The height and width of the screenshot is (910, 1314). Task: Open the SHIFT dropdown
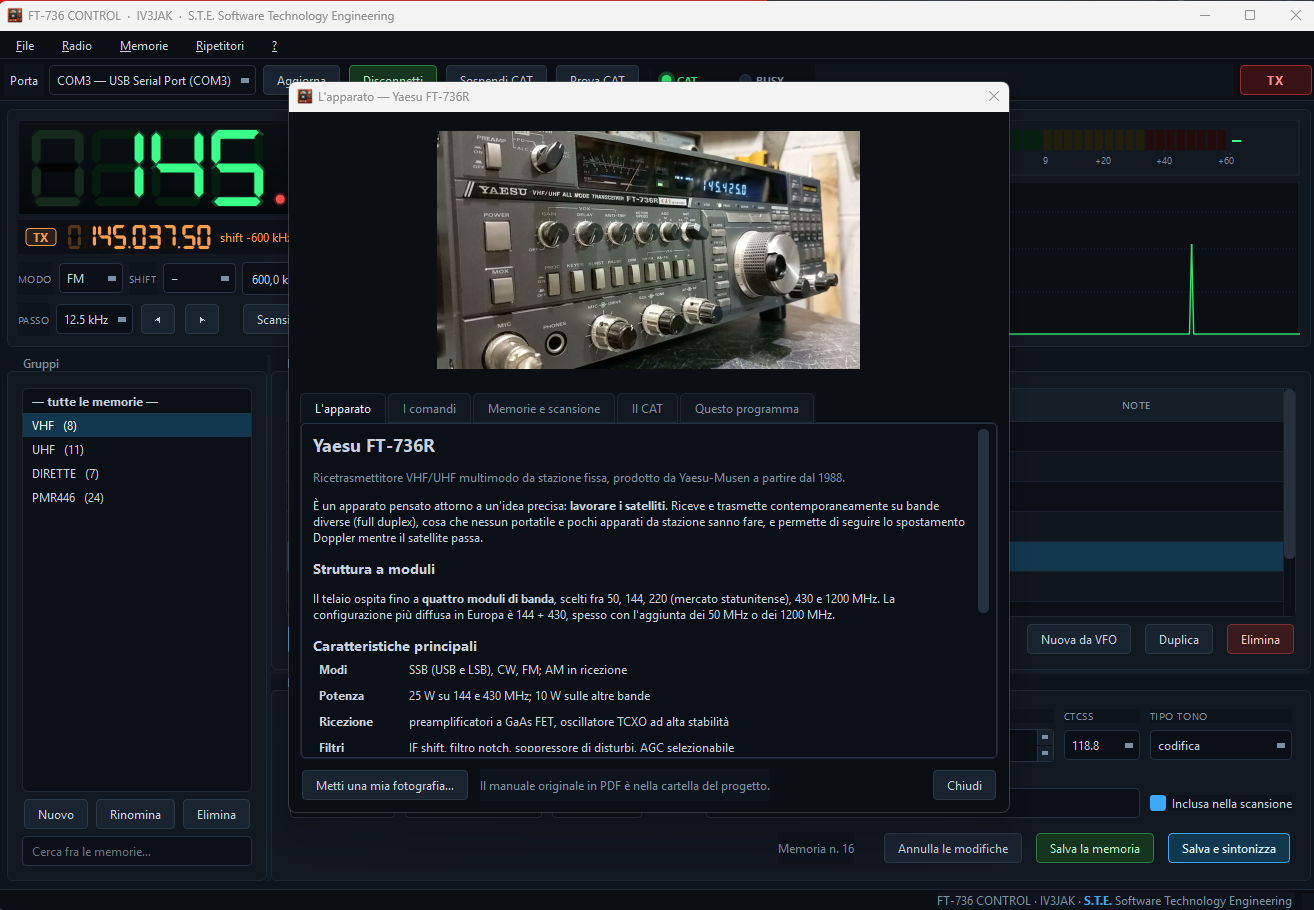pos(199,279)
